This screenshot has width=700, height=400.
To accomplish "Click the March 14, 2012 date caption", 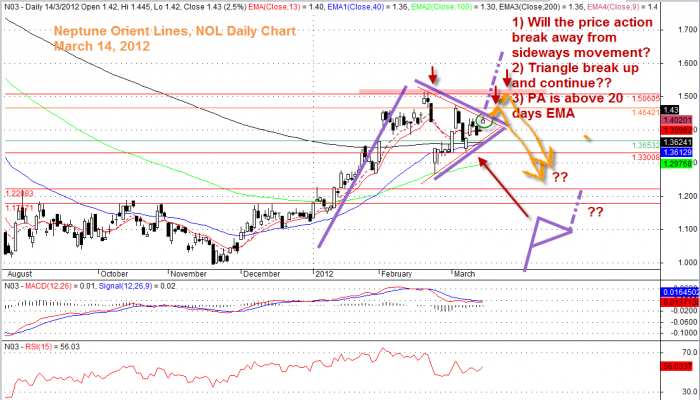I will pyautogui.click(x=102, y=46).
